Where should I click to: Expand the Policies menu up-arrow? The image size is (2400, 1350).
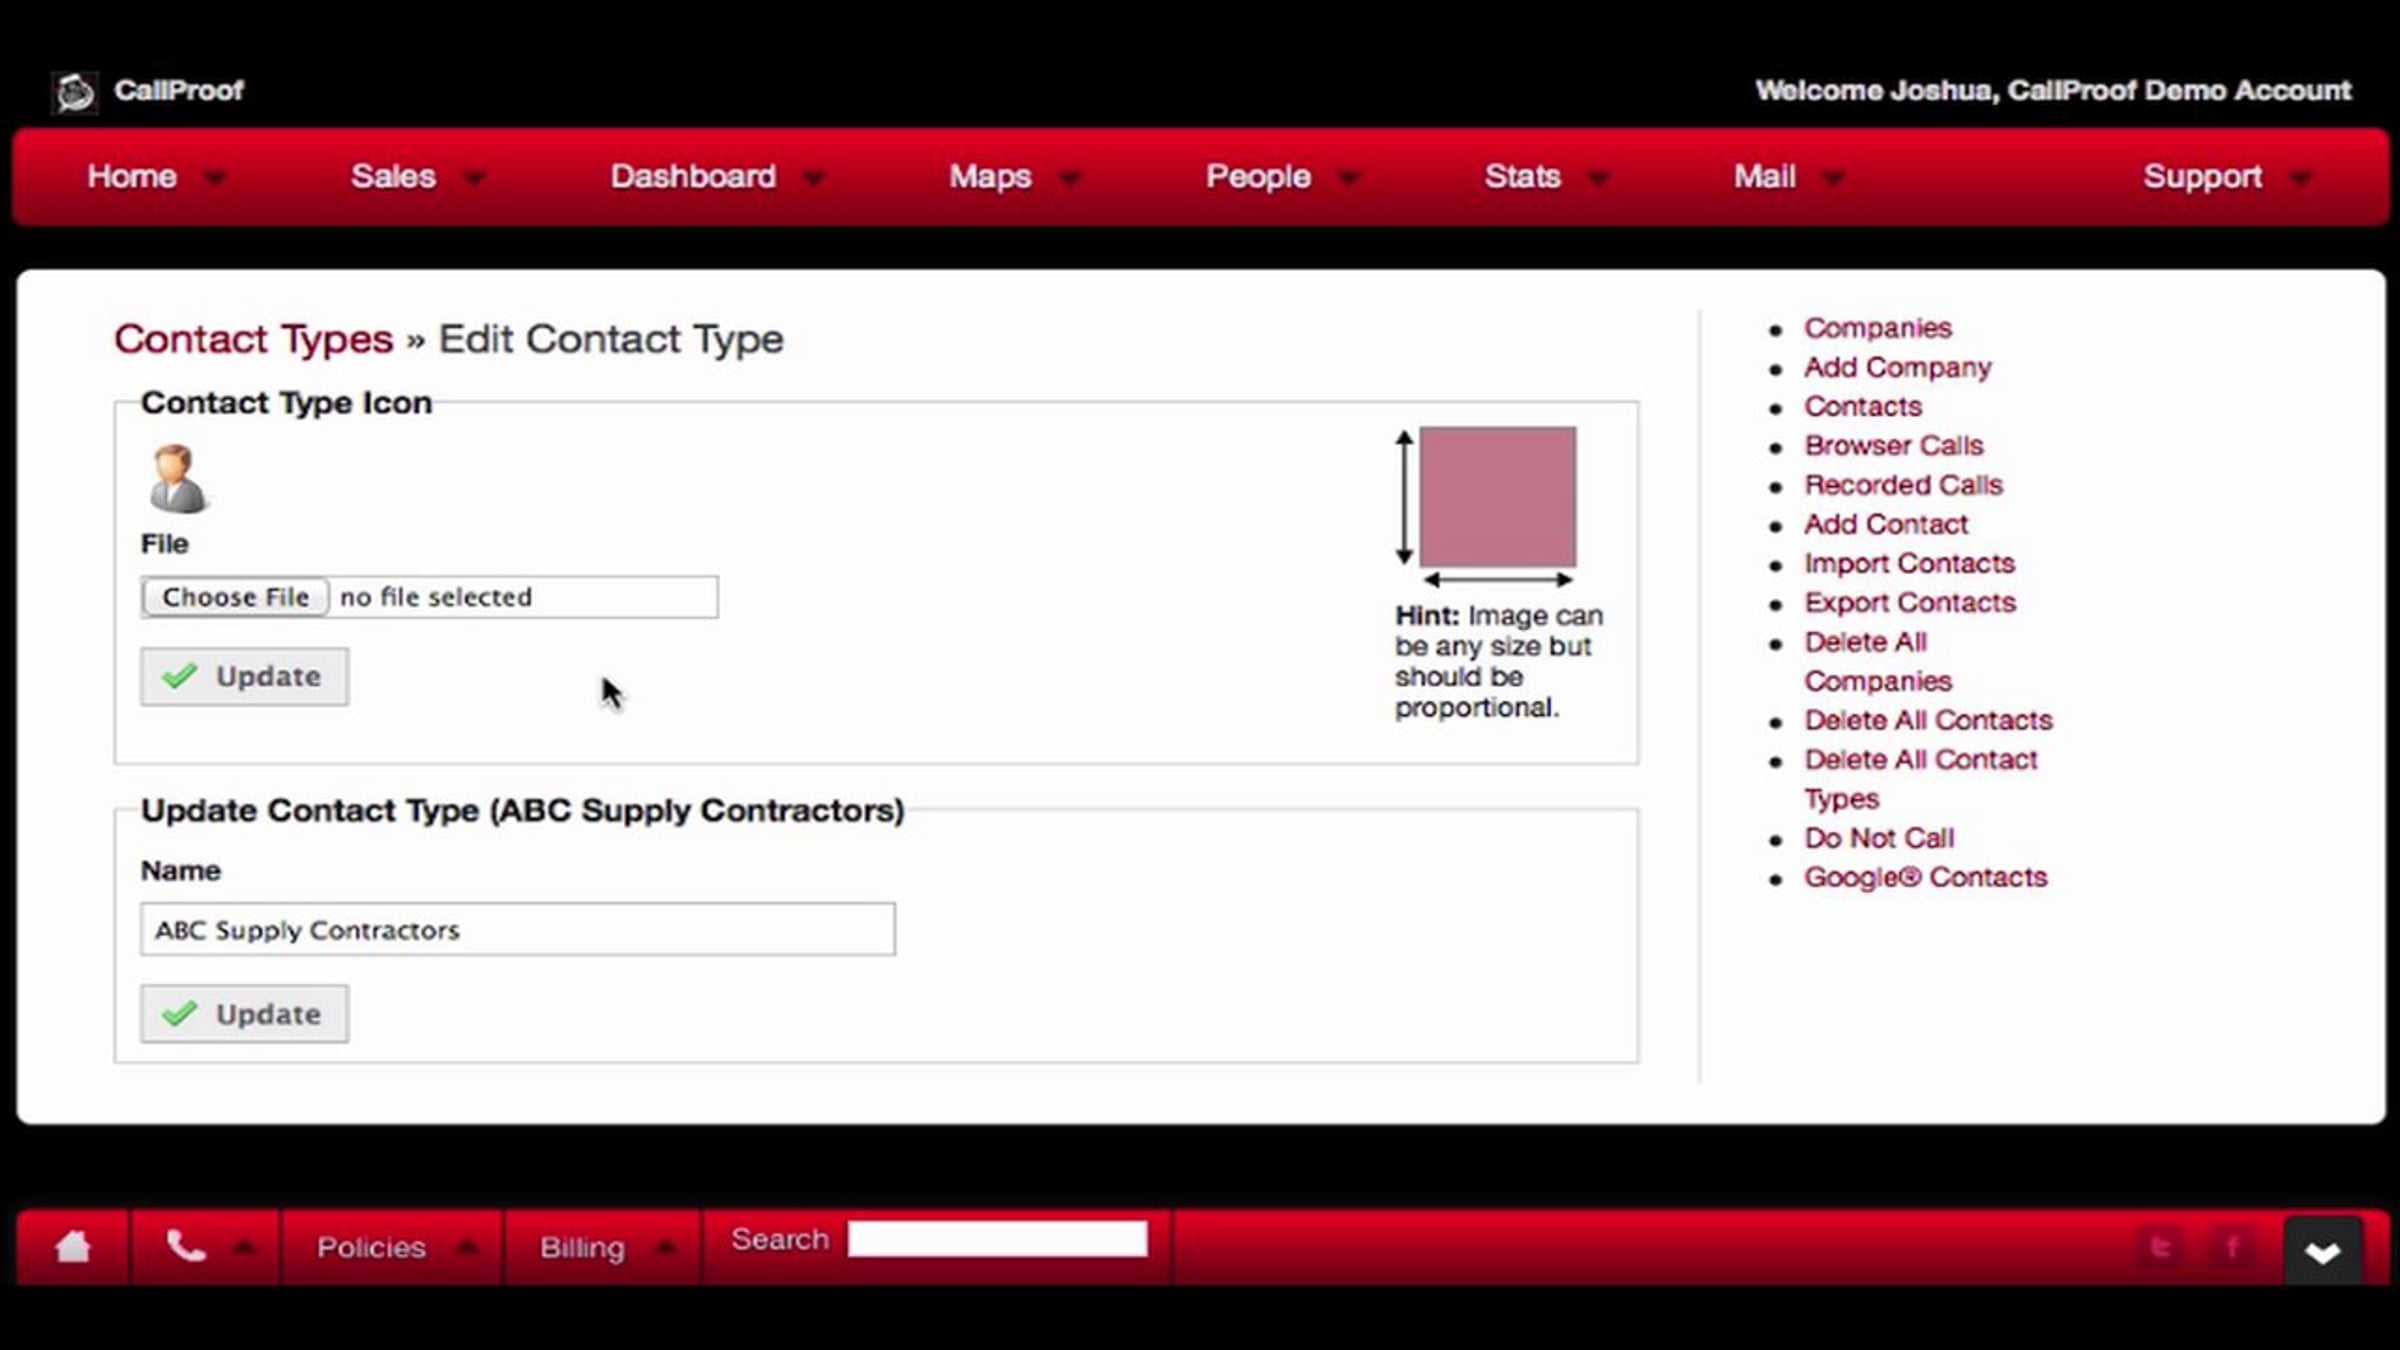coord(466,1247)
